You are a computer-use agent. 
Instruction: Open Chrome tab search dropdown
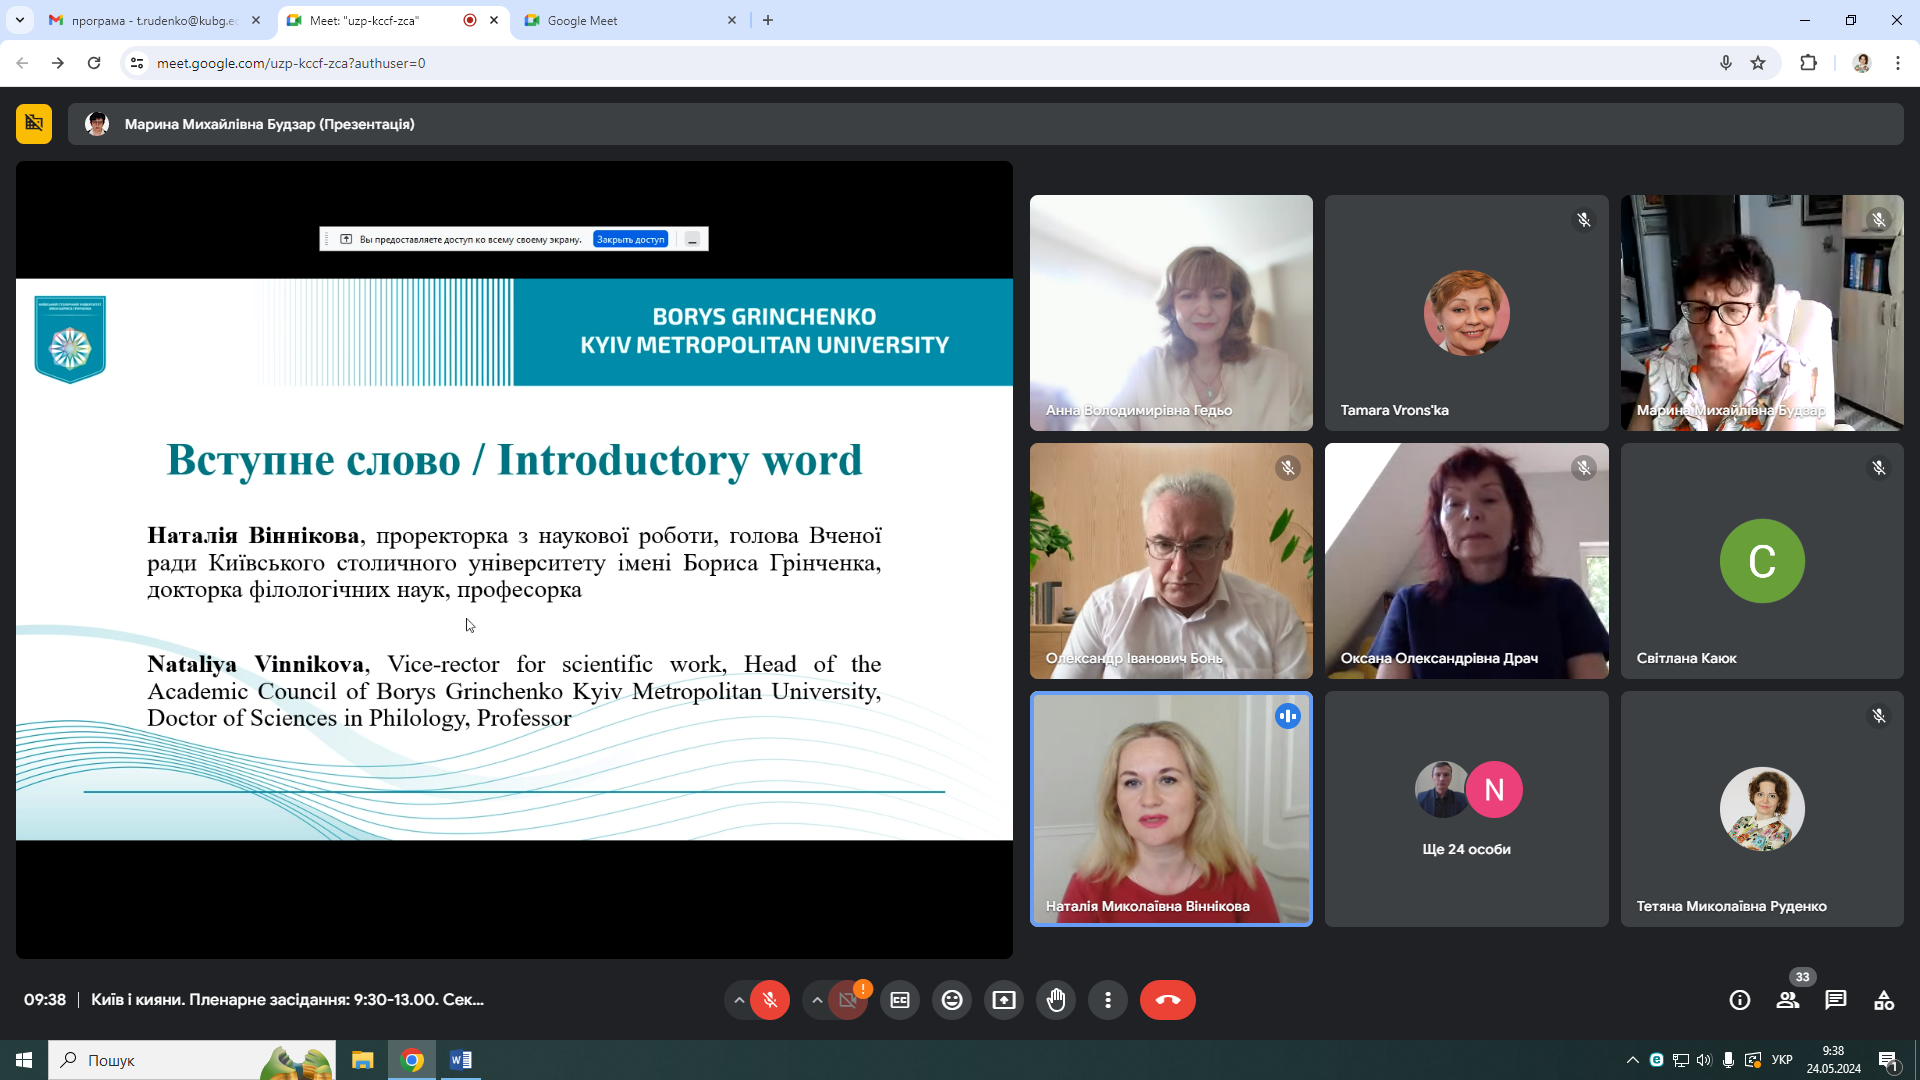(x=20, y=20)
